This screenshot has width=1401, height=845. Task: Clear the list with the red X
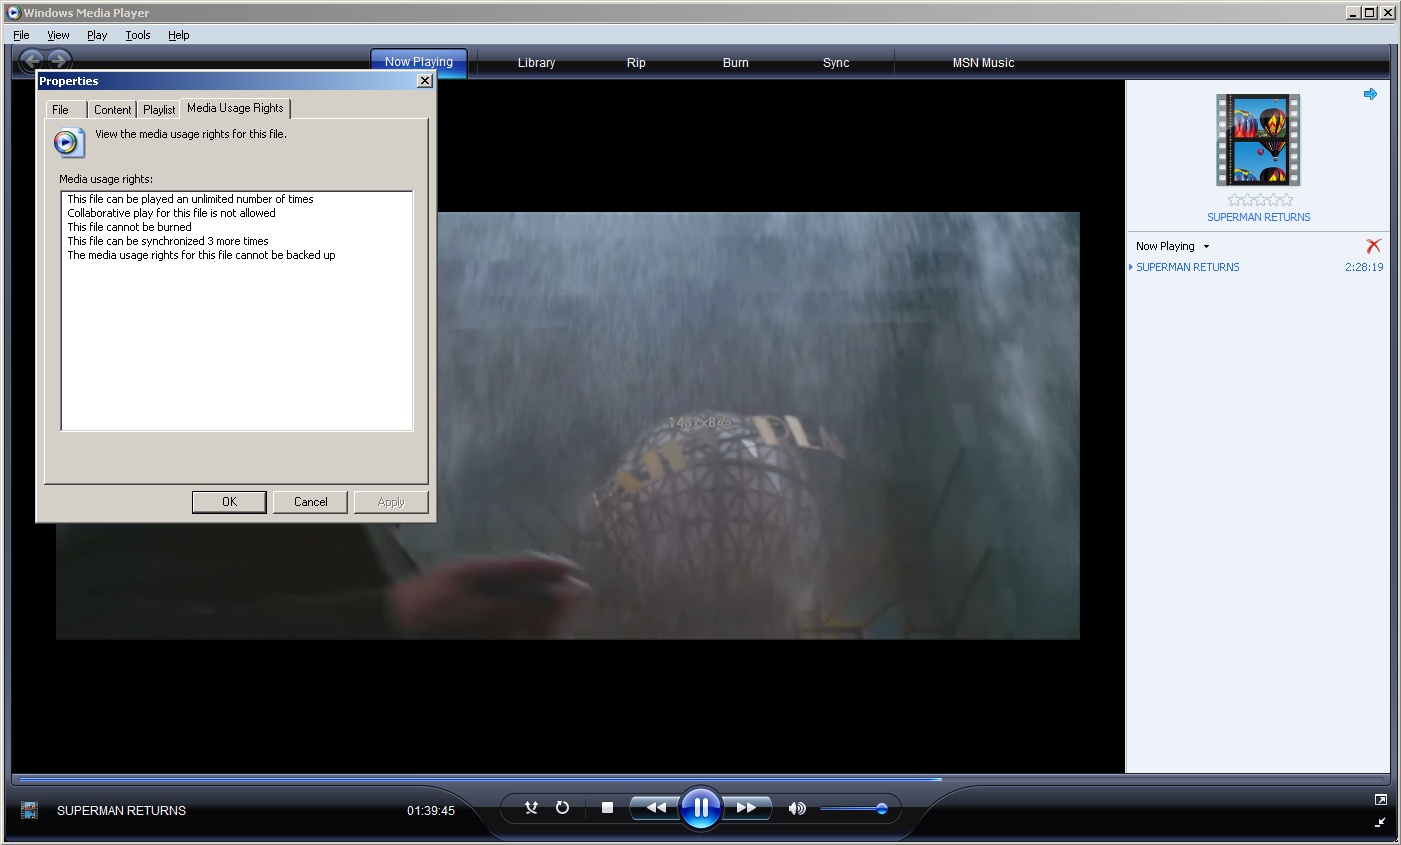[1373, 246]
